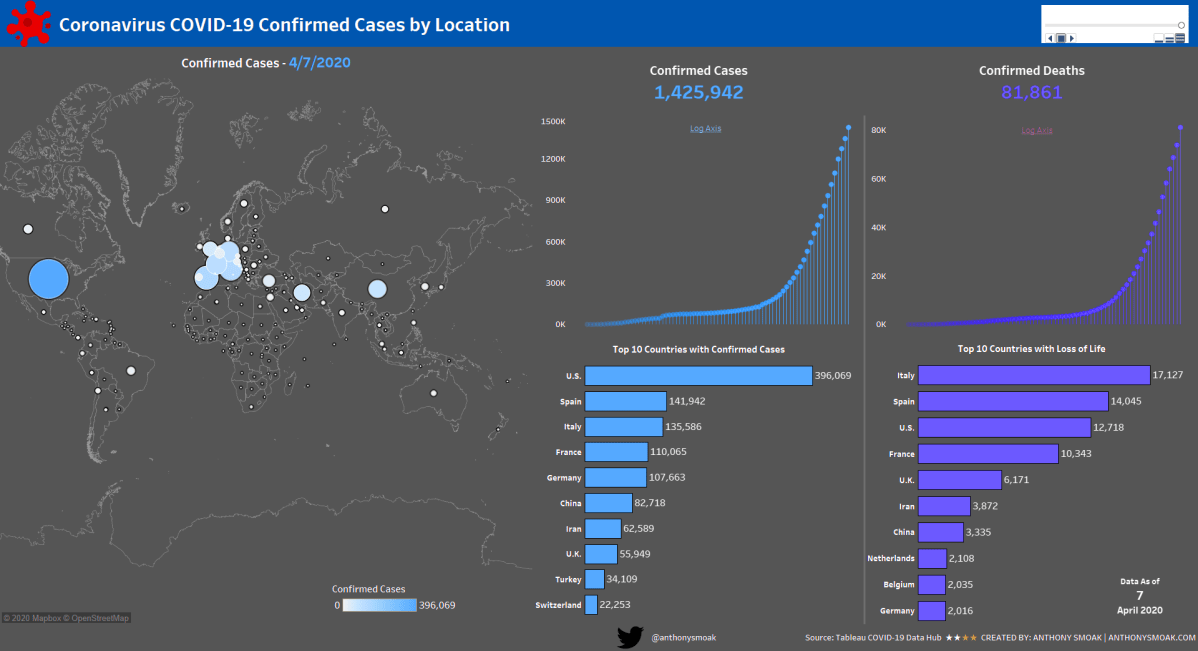Click the large U.S. bubble on map

(49, 278)
